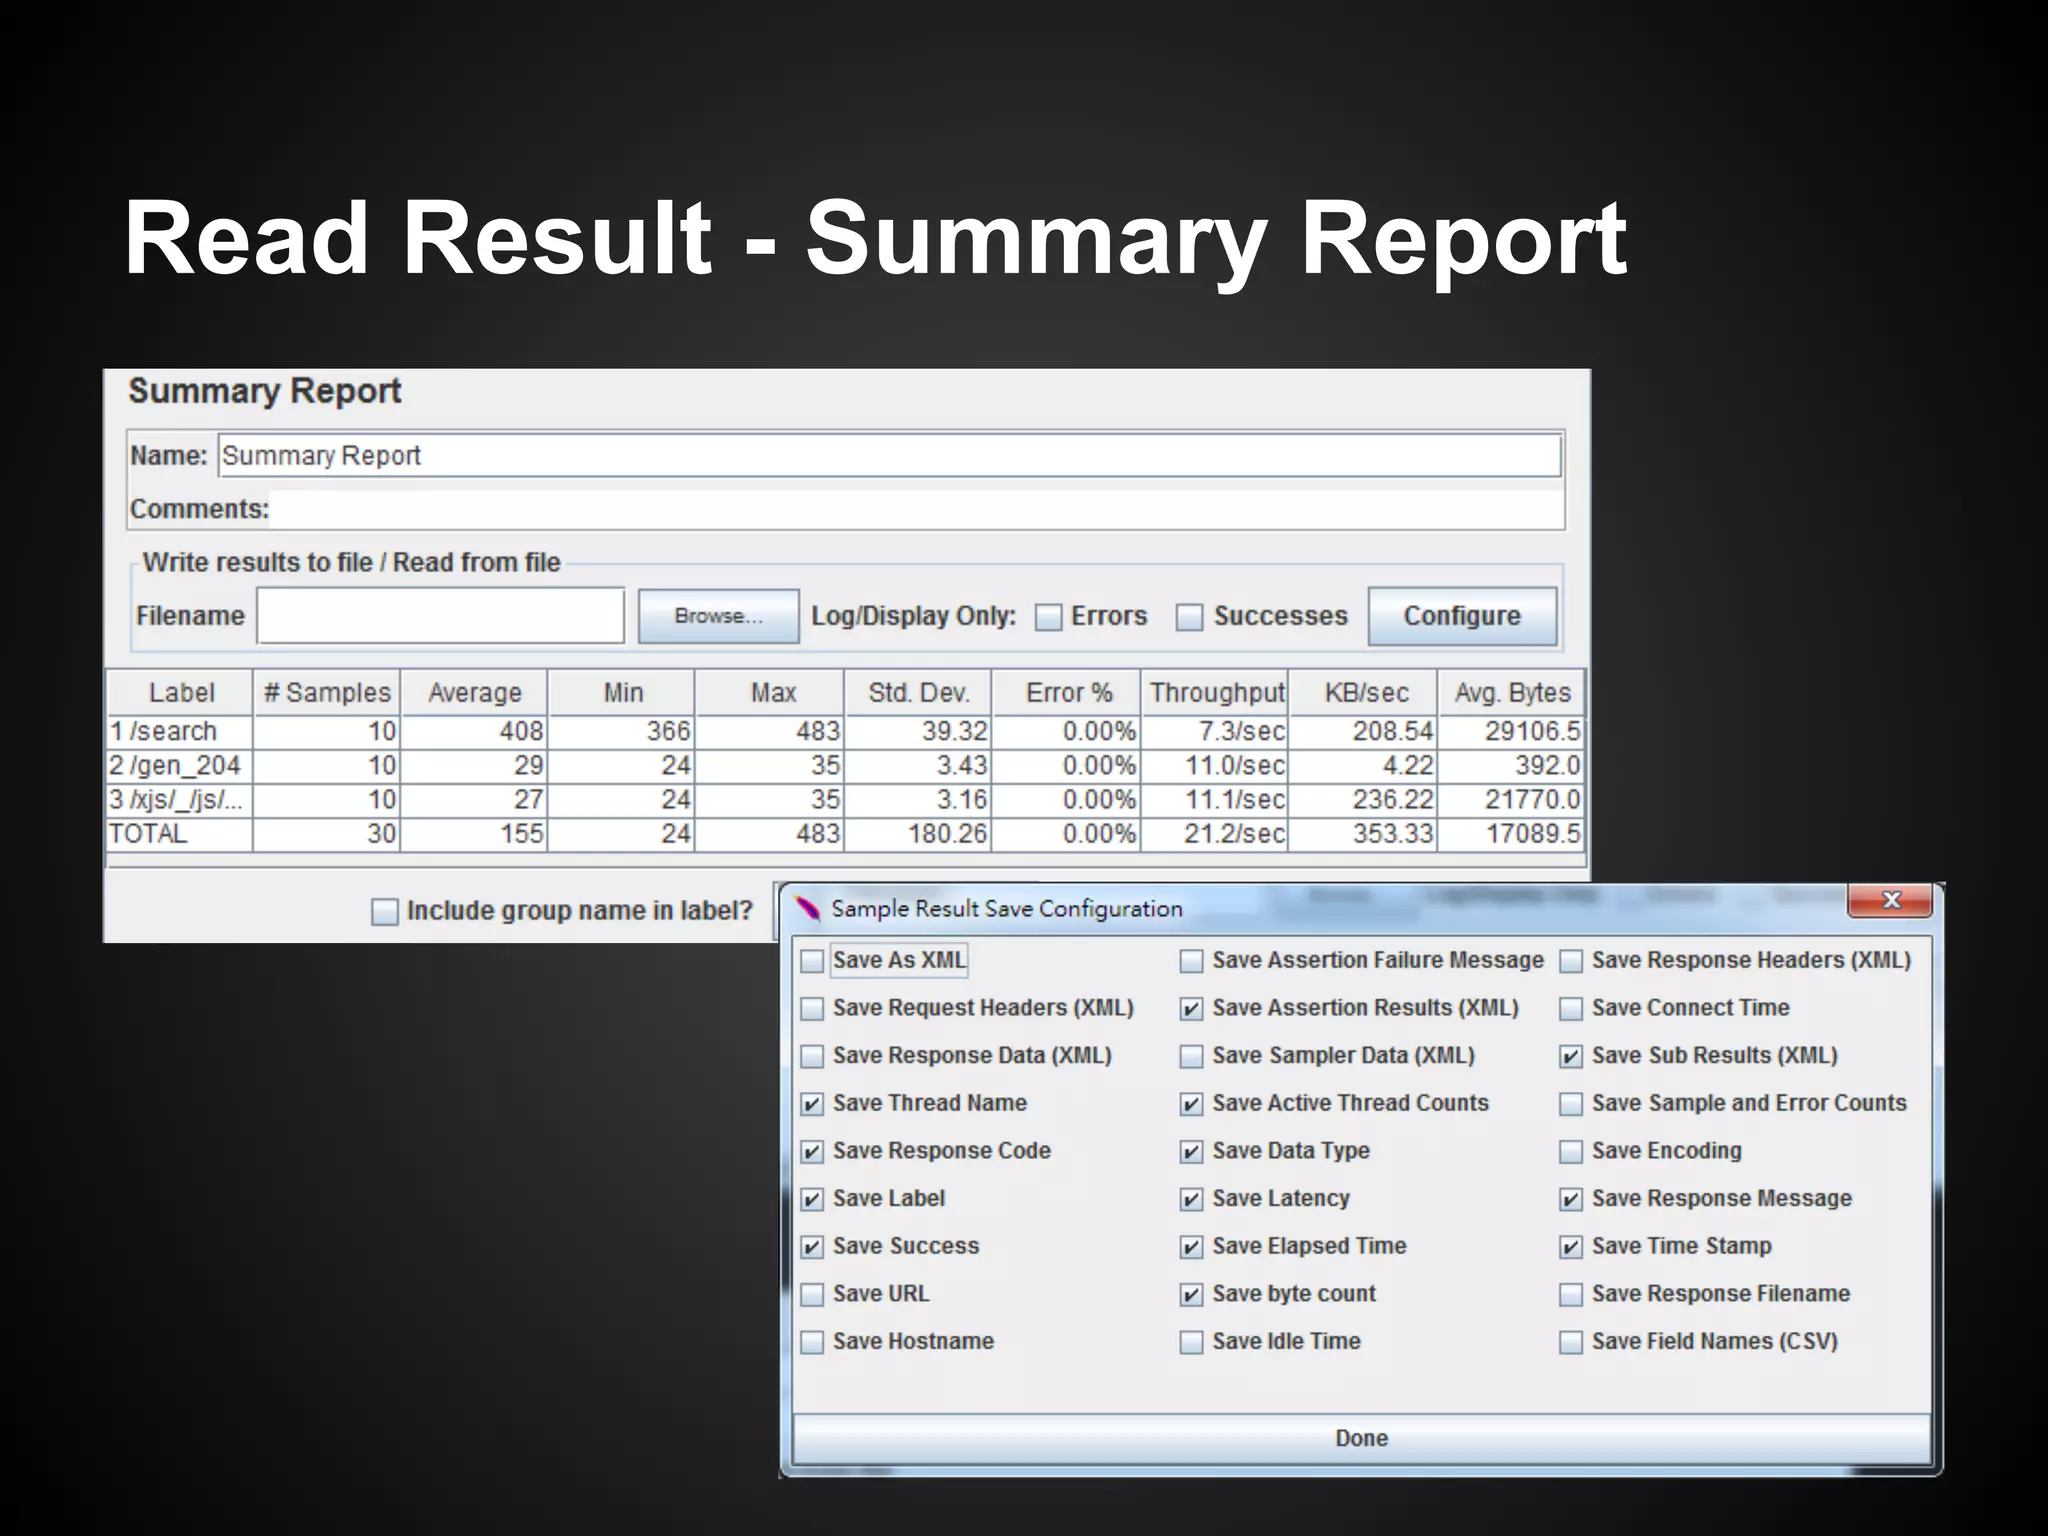Uncheck Save Active Thread Counts
The image size is (2048, 1536).
(1191, 1104)
